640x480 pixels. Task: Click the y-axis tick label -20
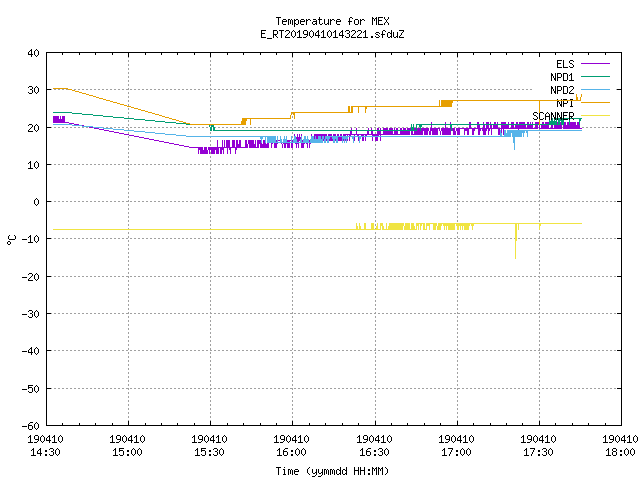click(x=31, y=277)
